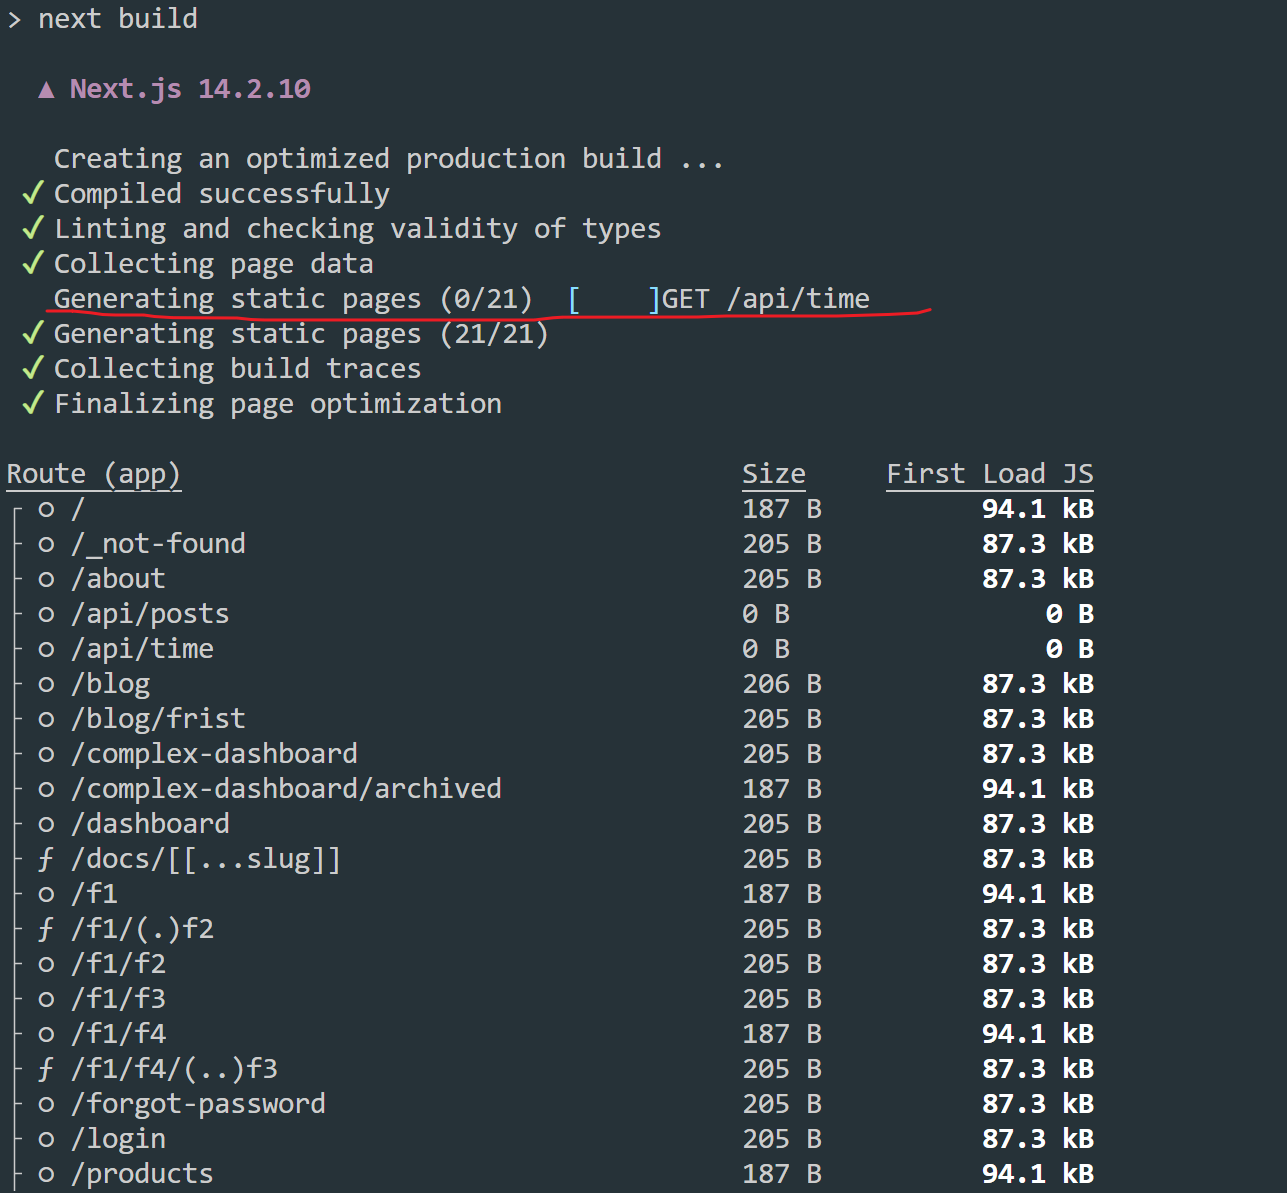
Task: Click the prompt chevron before next build
Action: coord(14,20)
